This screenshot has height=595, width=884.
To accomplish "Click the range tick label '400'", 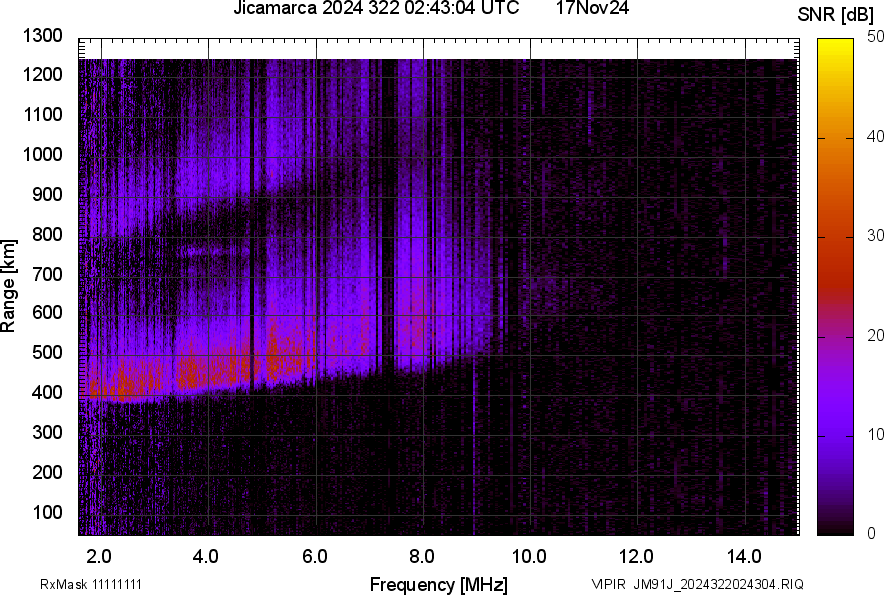I will (47, 391).
